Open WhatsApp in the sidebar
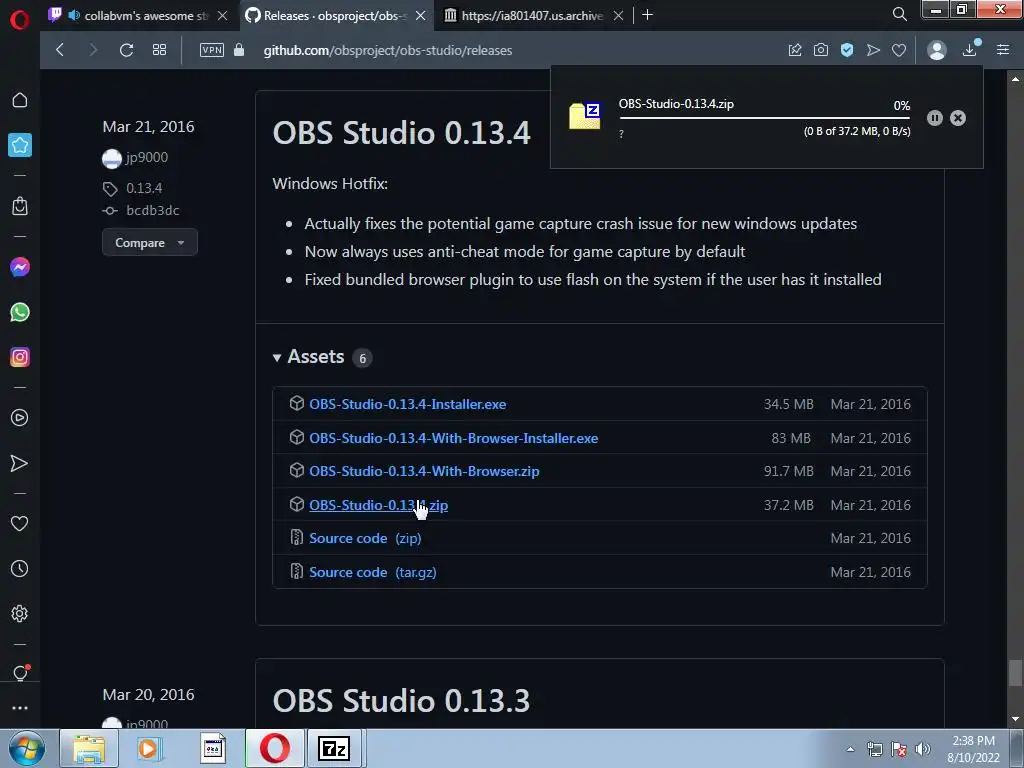 20,312
